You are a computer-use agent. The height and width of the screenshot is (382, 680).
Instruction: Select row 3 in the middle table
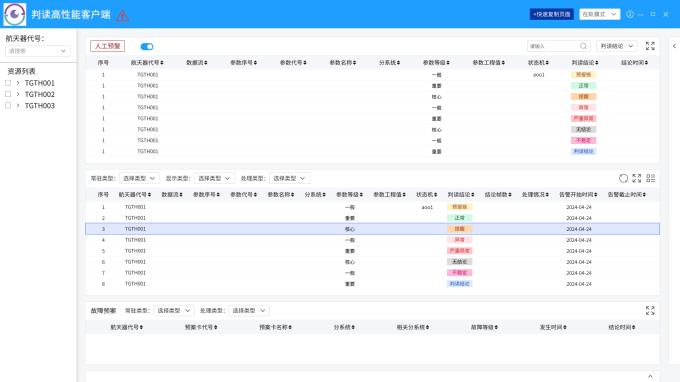(x=373, y=229)
